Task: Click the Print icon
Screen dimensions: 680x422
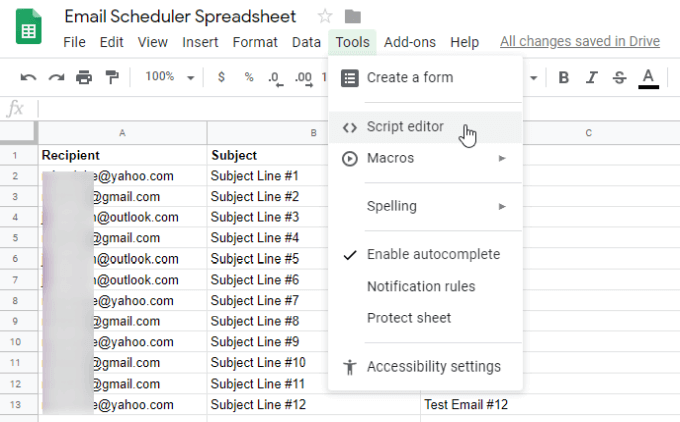Action: [84, 77]
